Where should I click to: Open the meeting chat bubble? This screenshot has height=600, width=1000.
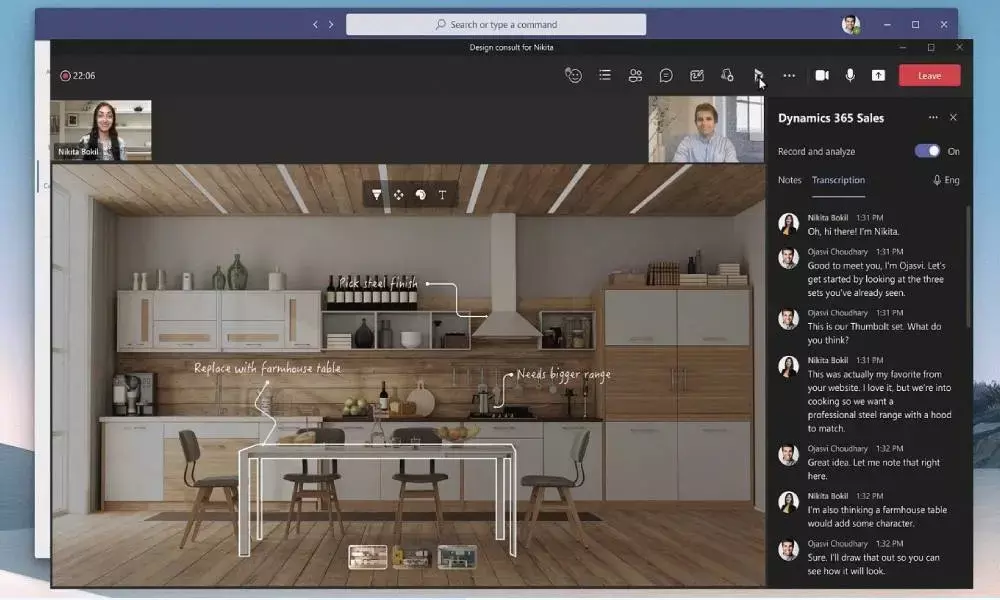tap(665, 75)
